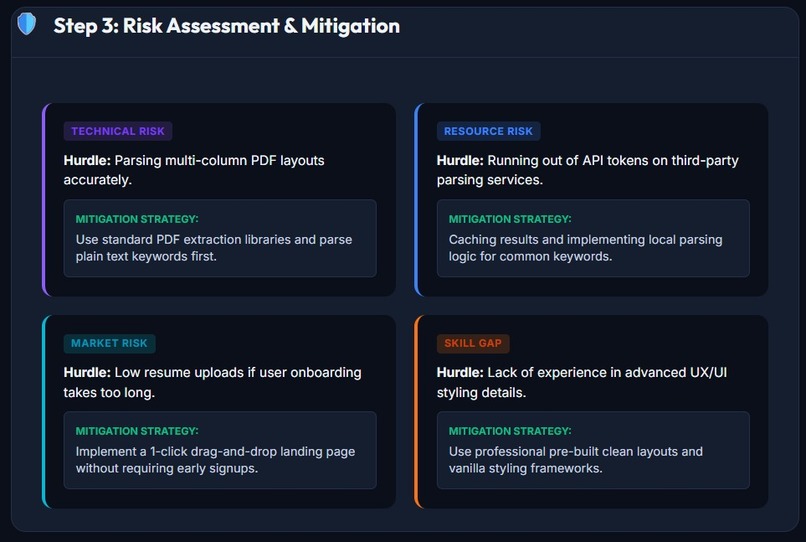
Task: Click the Step 3: Risk Assessment & Mitigation heading
Action: 227,26
